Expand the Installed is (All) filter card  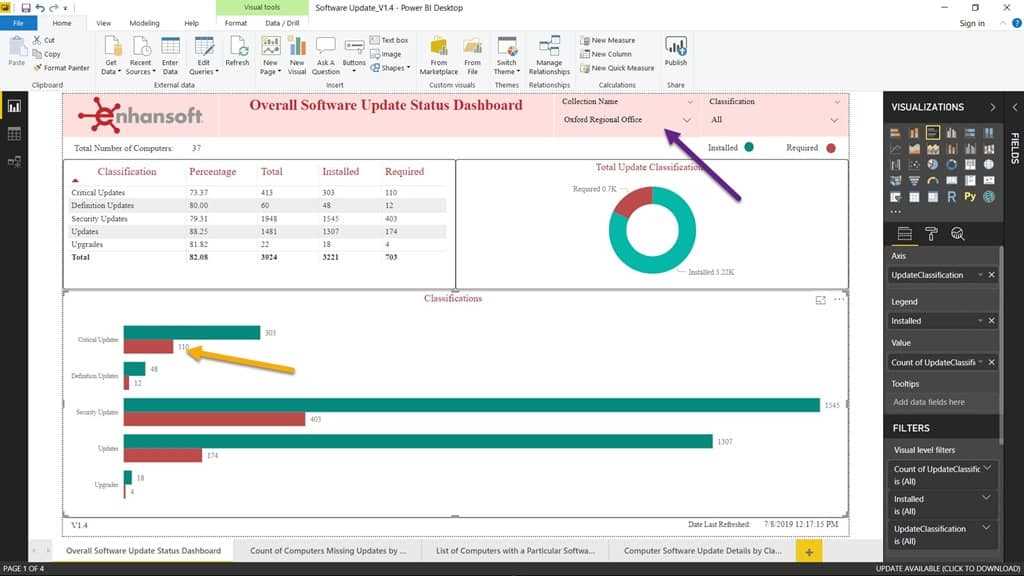[x=988, y=498]
